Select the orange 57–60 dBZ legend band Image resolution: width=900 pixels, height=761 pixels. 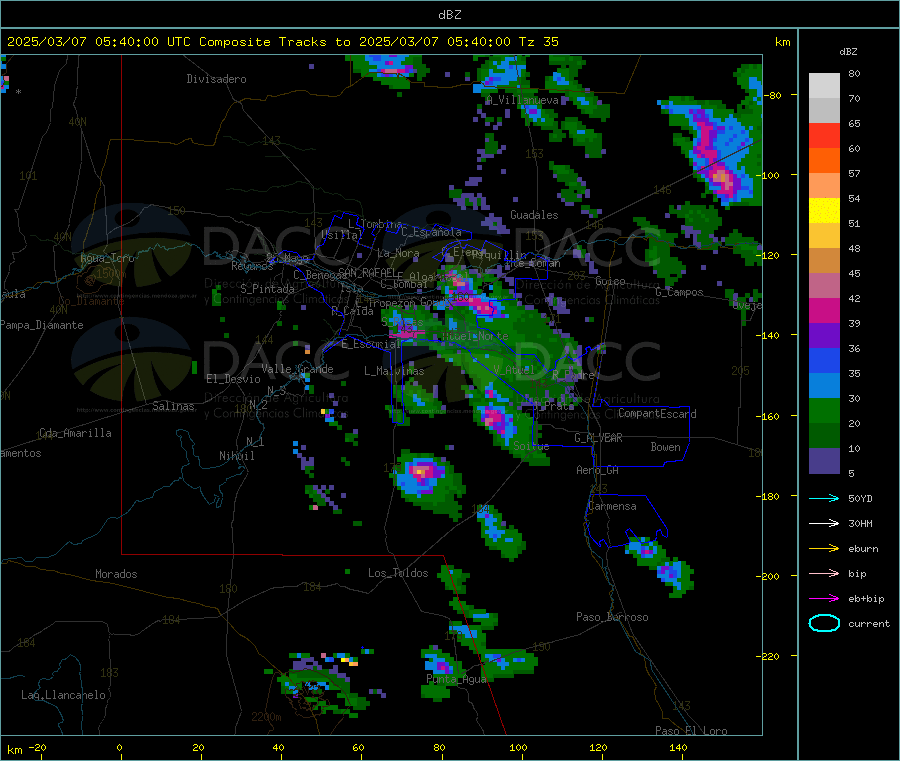click(824, 161)
